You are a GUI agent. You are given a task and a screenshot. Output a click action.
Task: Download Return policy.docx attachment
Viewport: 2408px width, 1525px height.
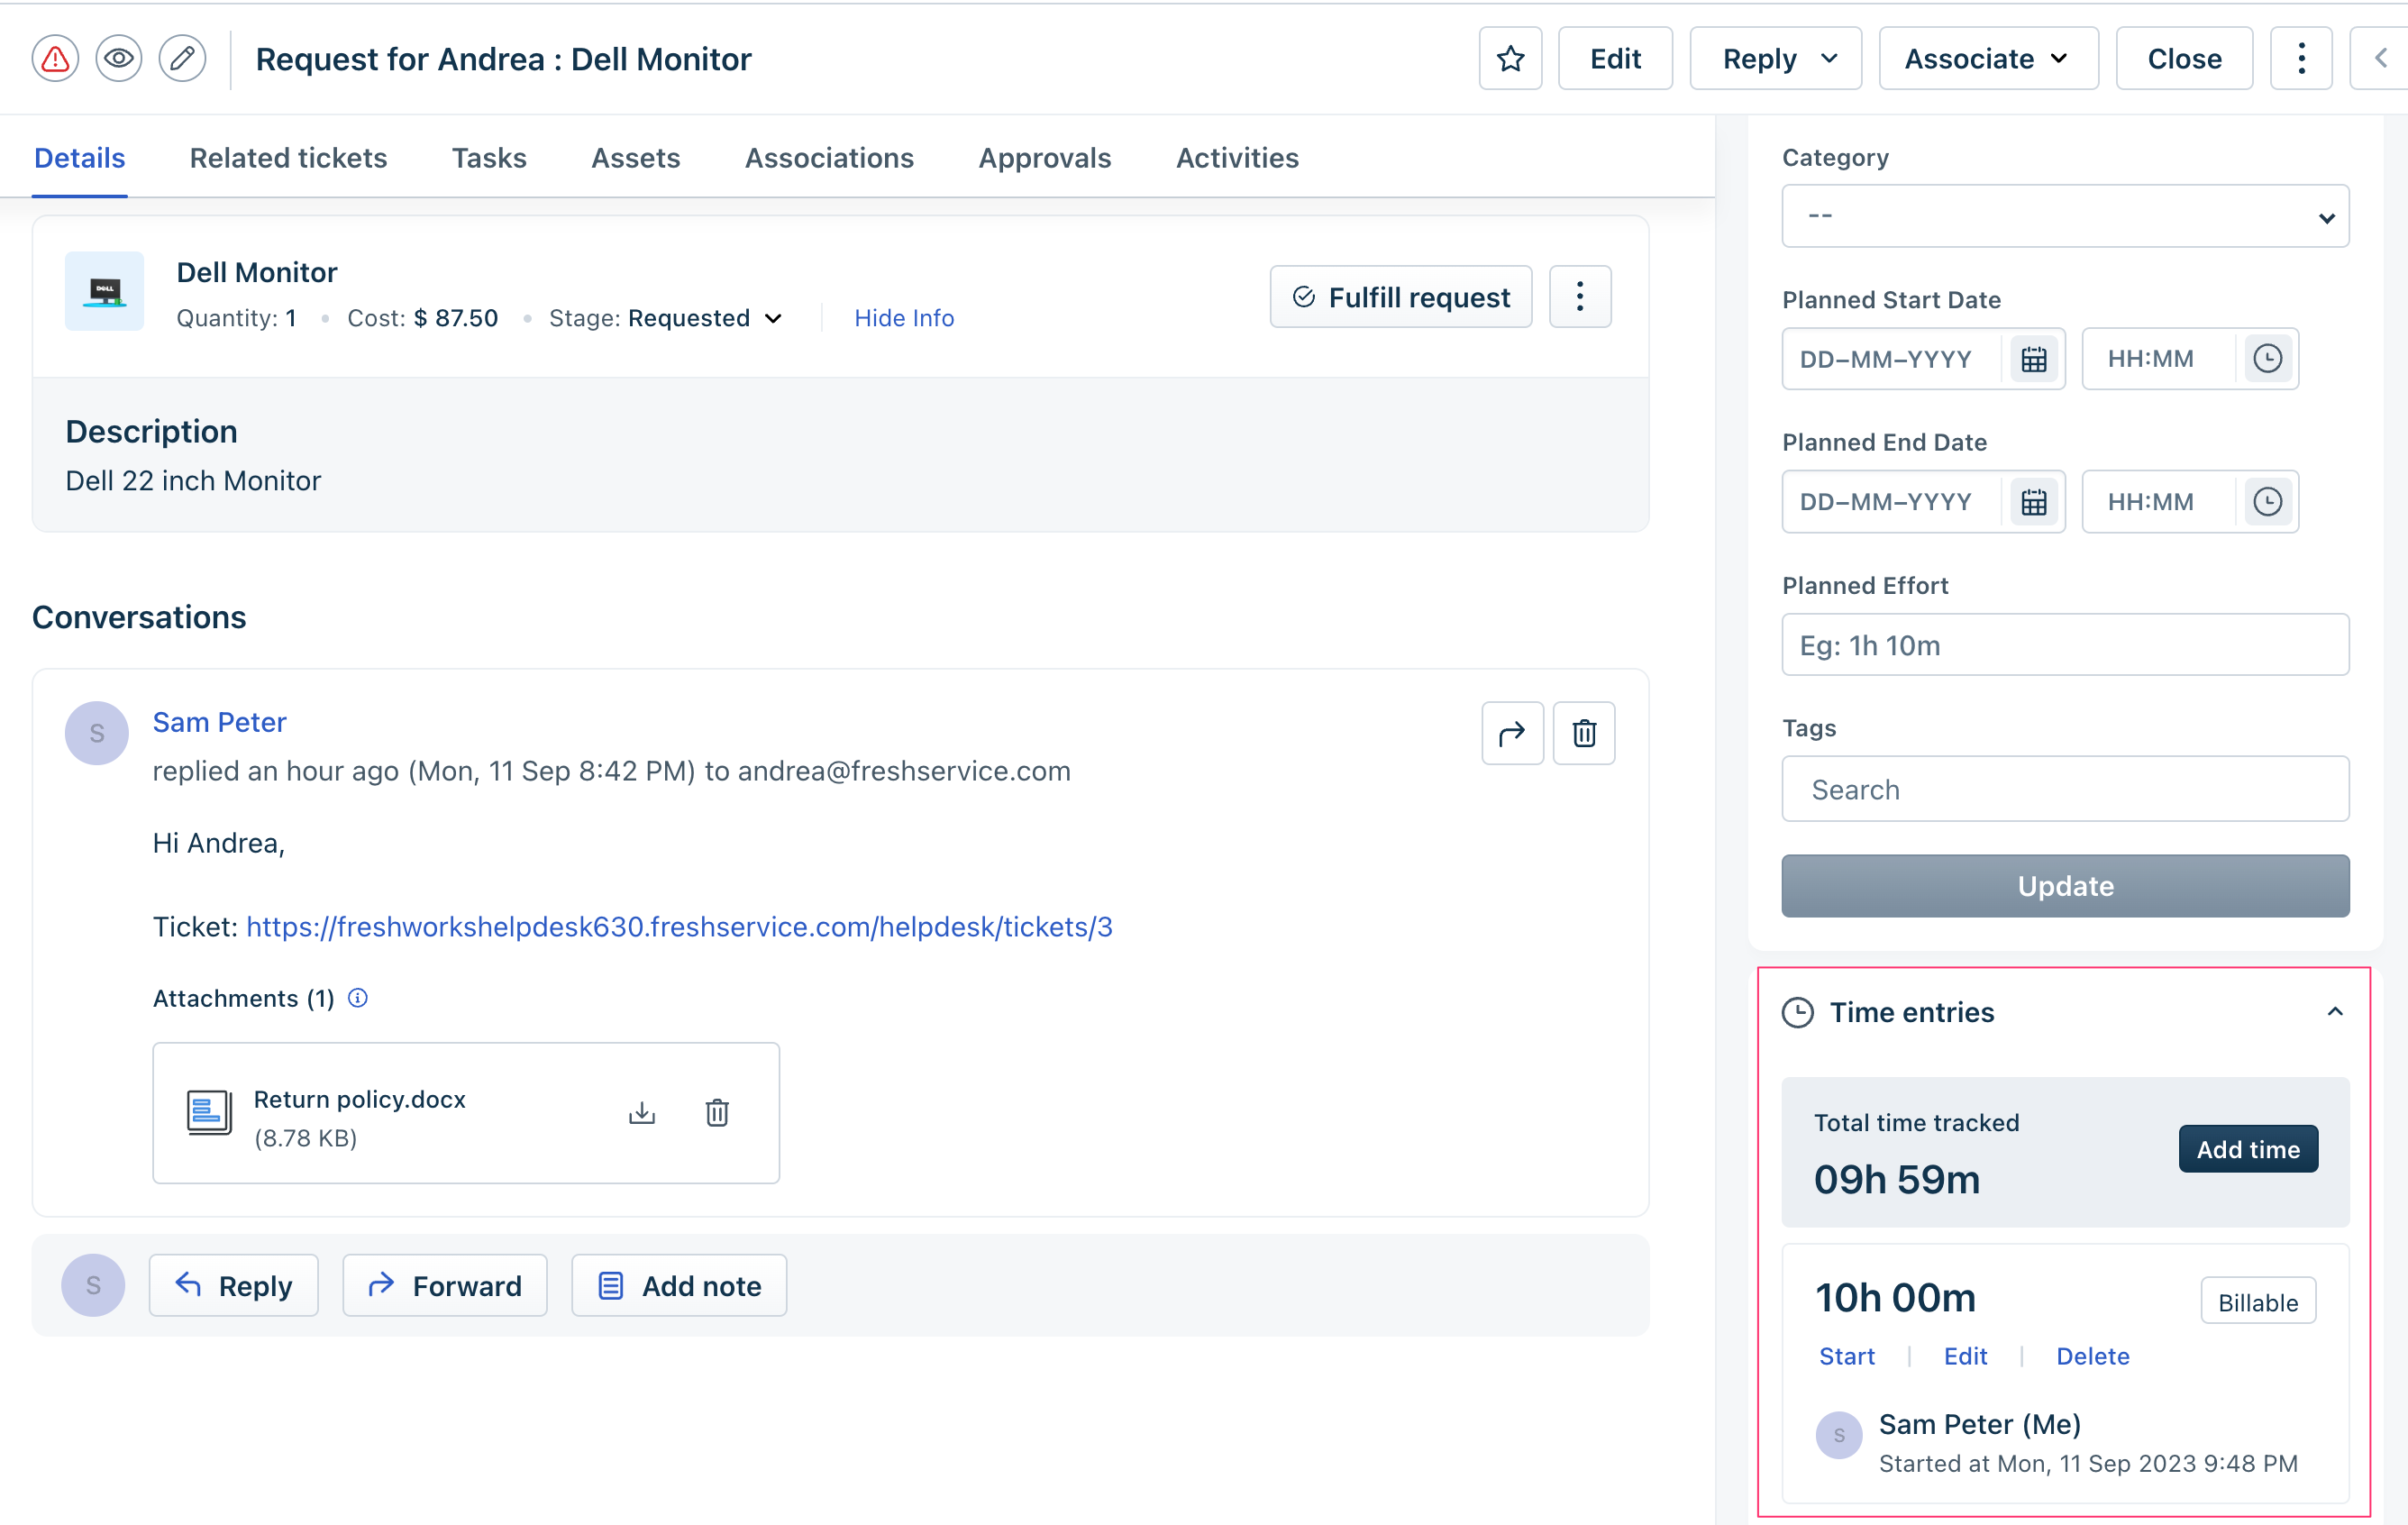coord(642,1113)
